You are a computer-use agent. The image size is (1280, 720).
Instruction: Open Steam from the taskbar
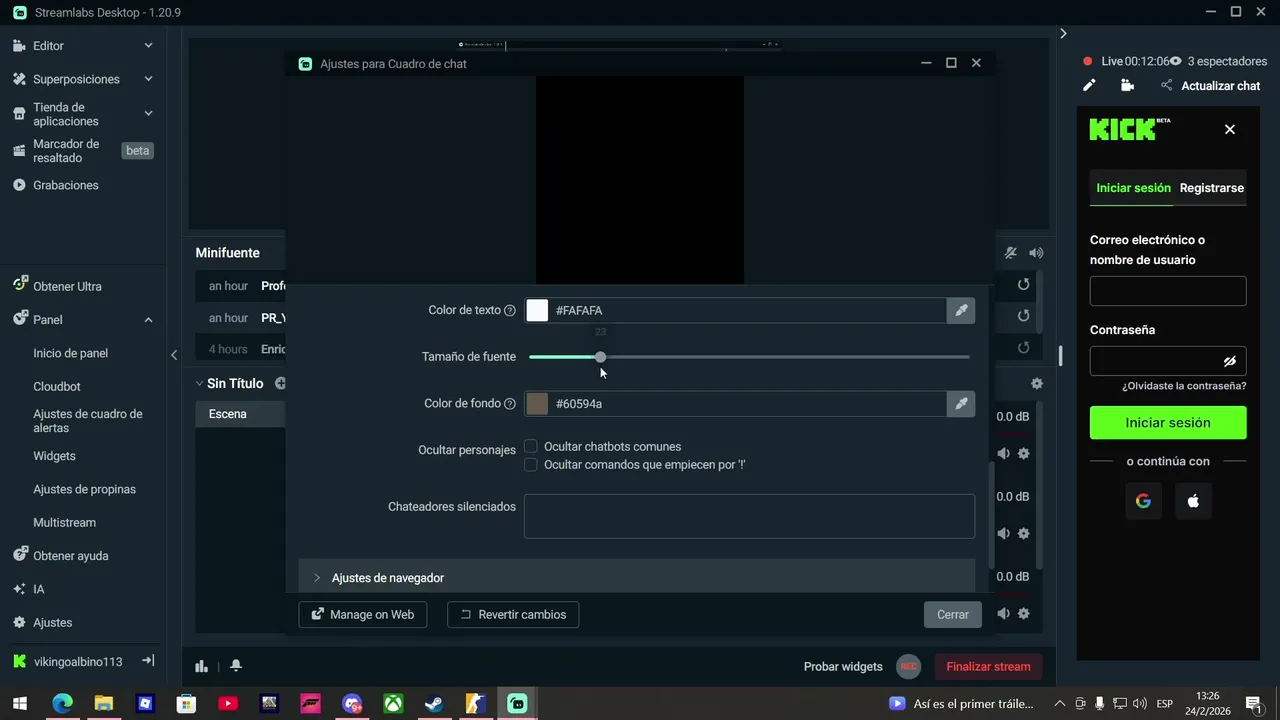click(x=434, y=704)
